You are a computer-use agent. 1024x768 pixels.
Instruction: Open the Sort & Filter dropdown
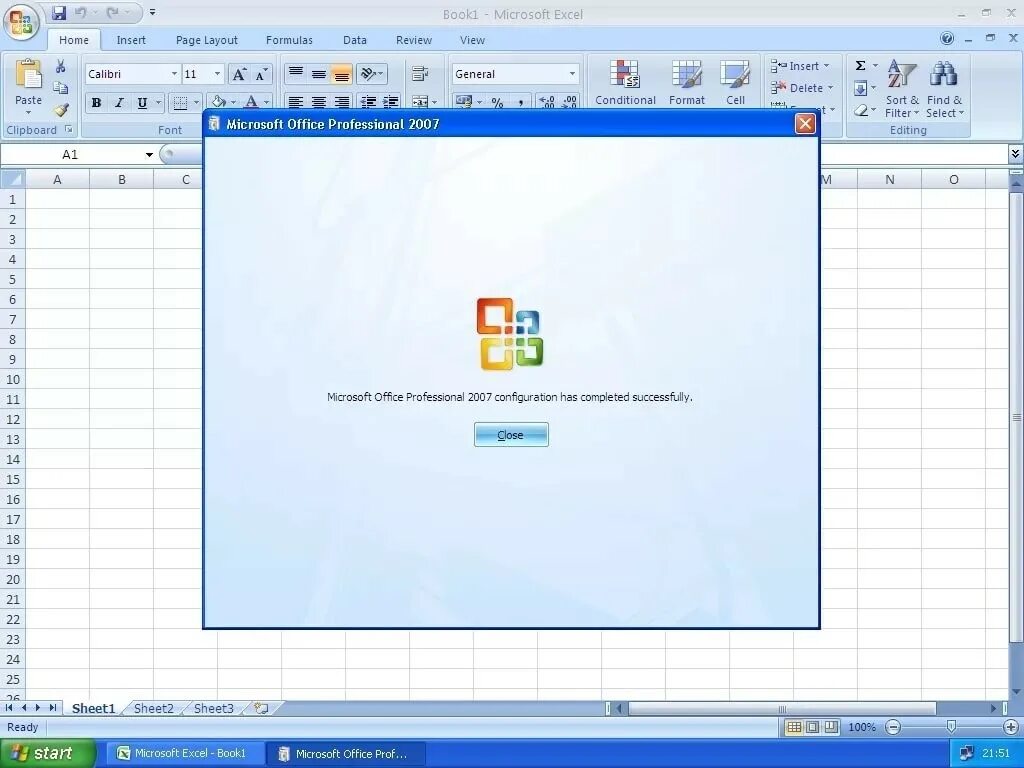pos(902,88)
